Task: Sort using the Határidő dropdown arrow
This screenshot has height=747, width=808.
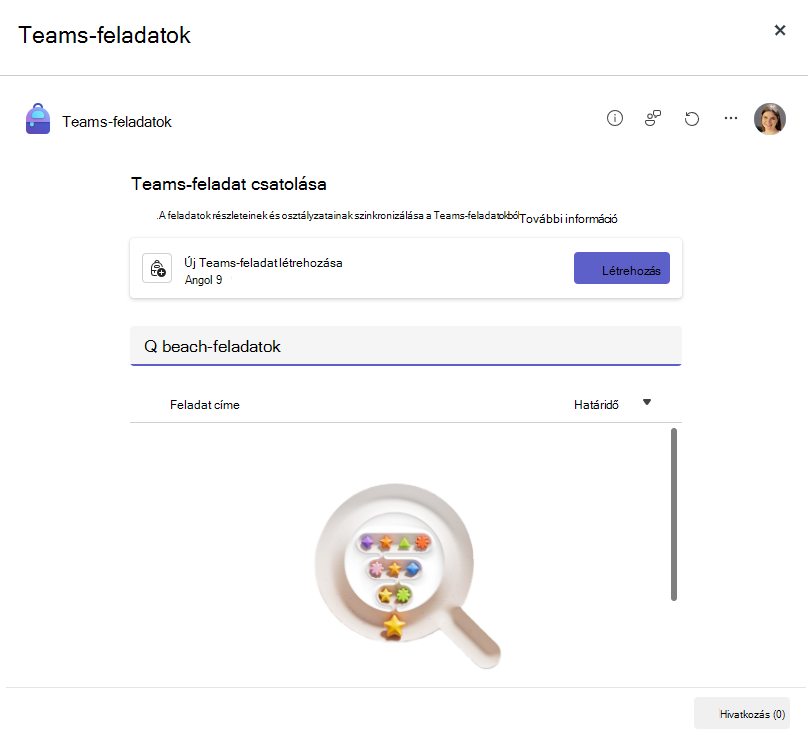Action: [x=647, y=402]
